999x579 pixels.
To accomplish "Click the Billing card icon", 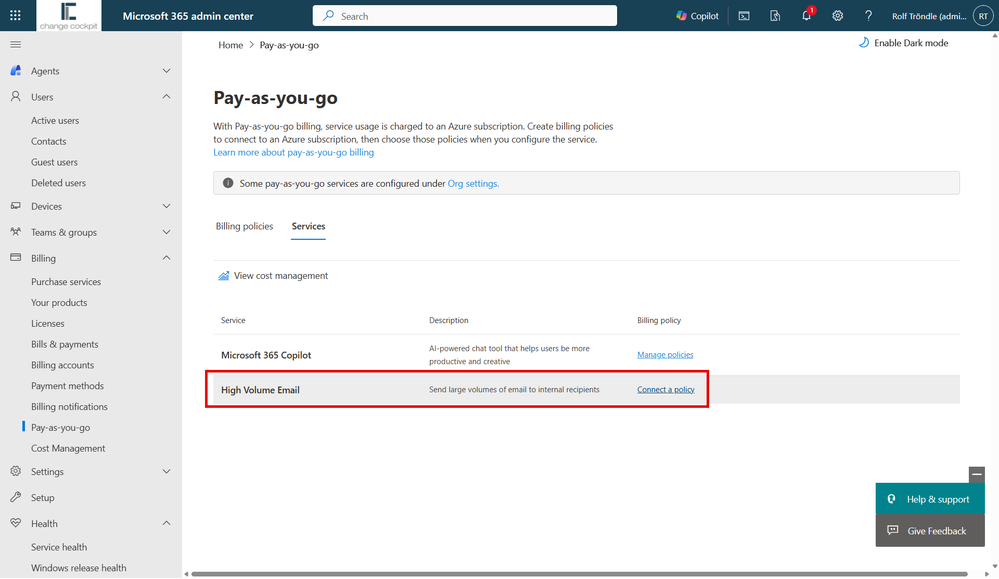I will point(15,258).
